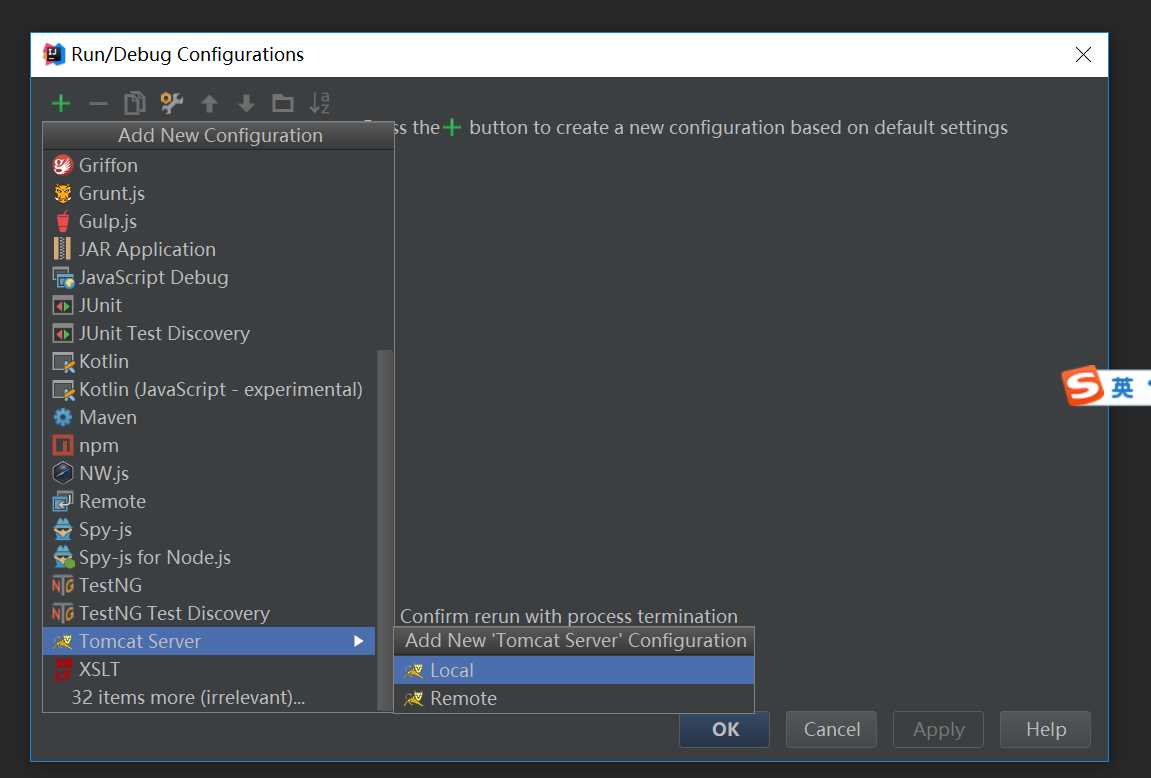Click the Sort Configurations alphabetically icon
This screenshot has height=778, width=1151.
click(x=319, y=103)
